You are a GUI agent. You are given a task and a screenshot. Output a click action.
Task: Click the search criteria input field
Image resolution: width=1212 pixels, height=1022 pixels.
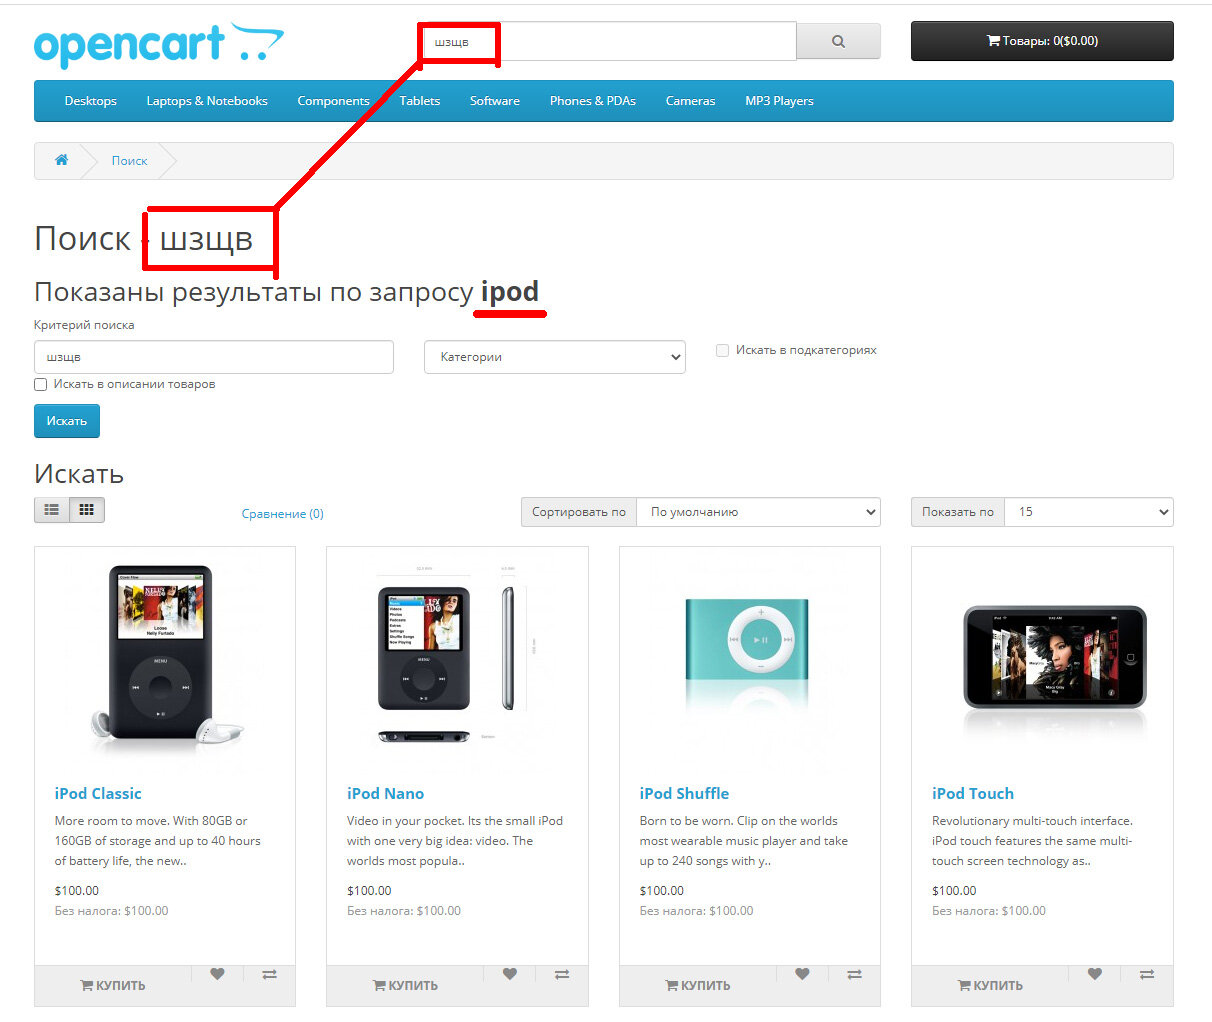pos(214,357)
